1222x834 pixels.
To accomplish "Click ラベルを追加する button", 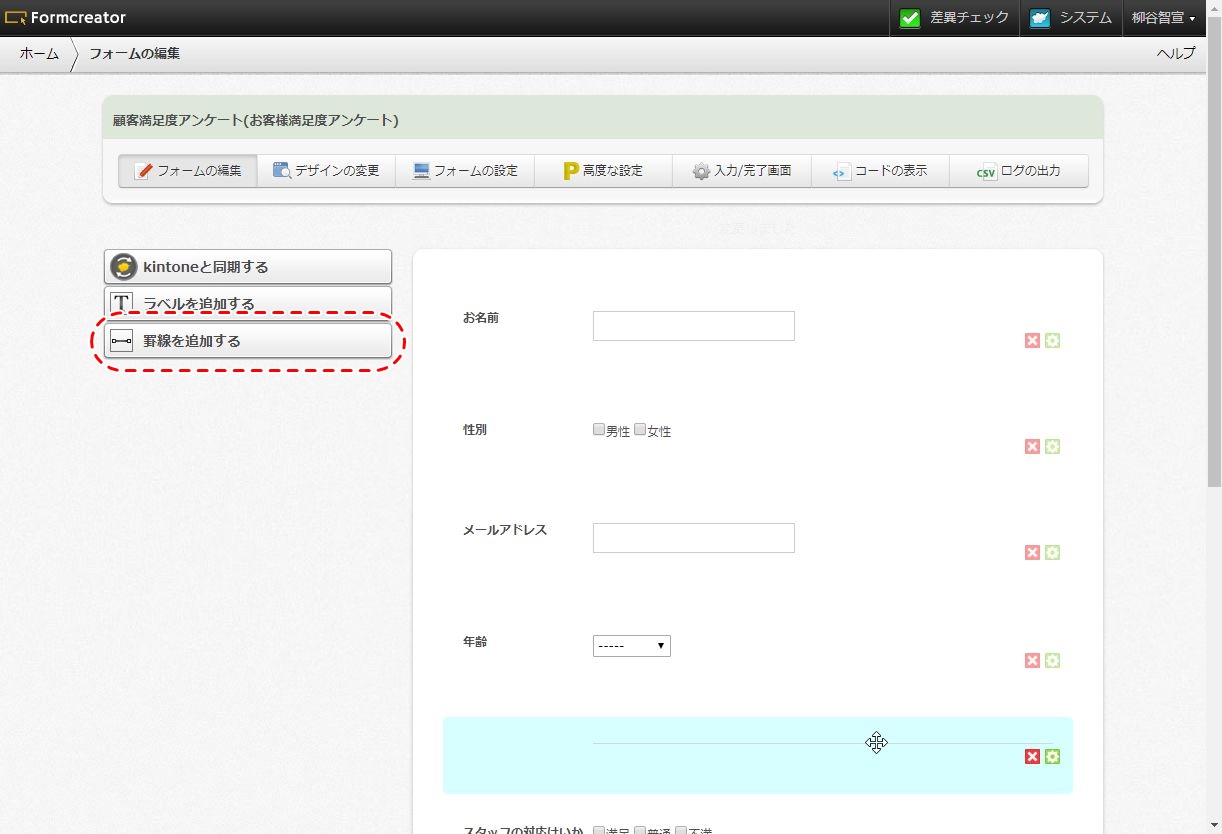I will pos(248,303).
